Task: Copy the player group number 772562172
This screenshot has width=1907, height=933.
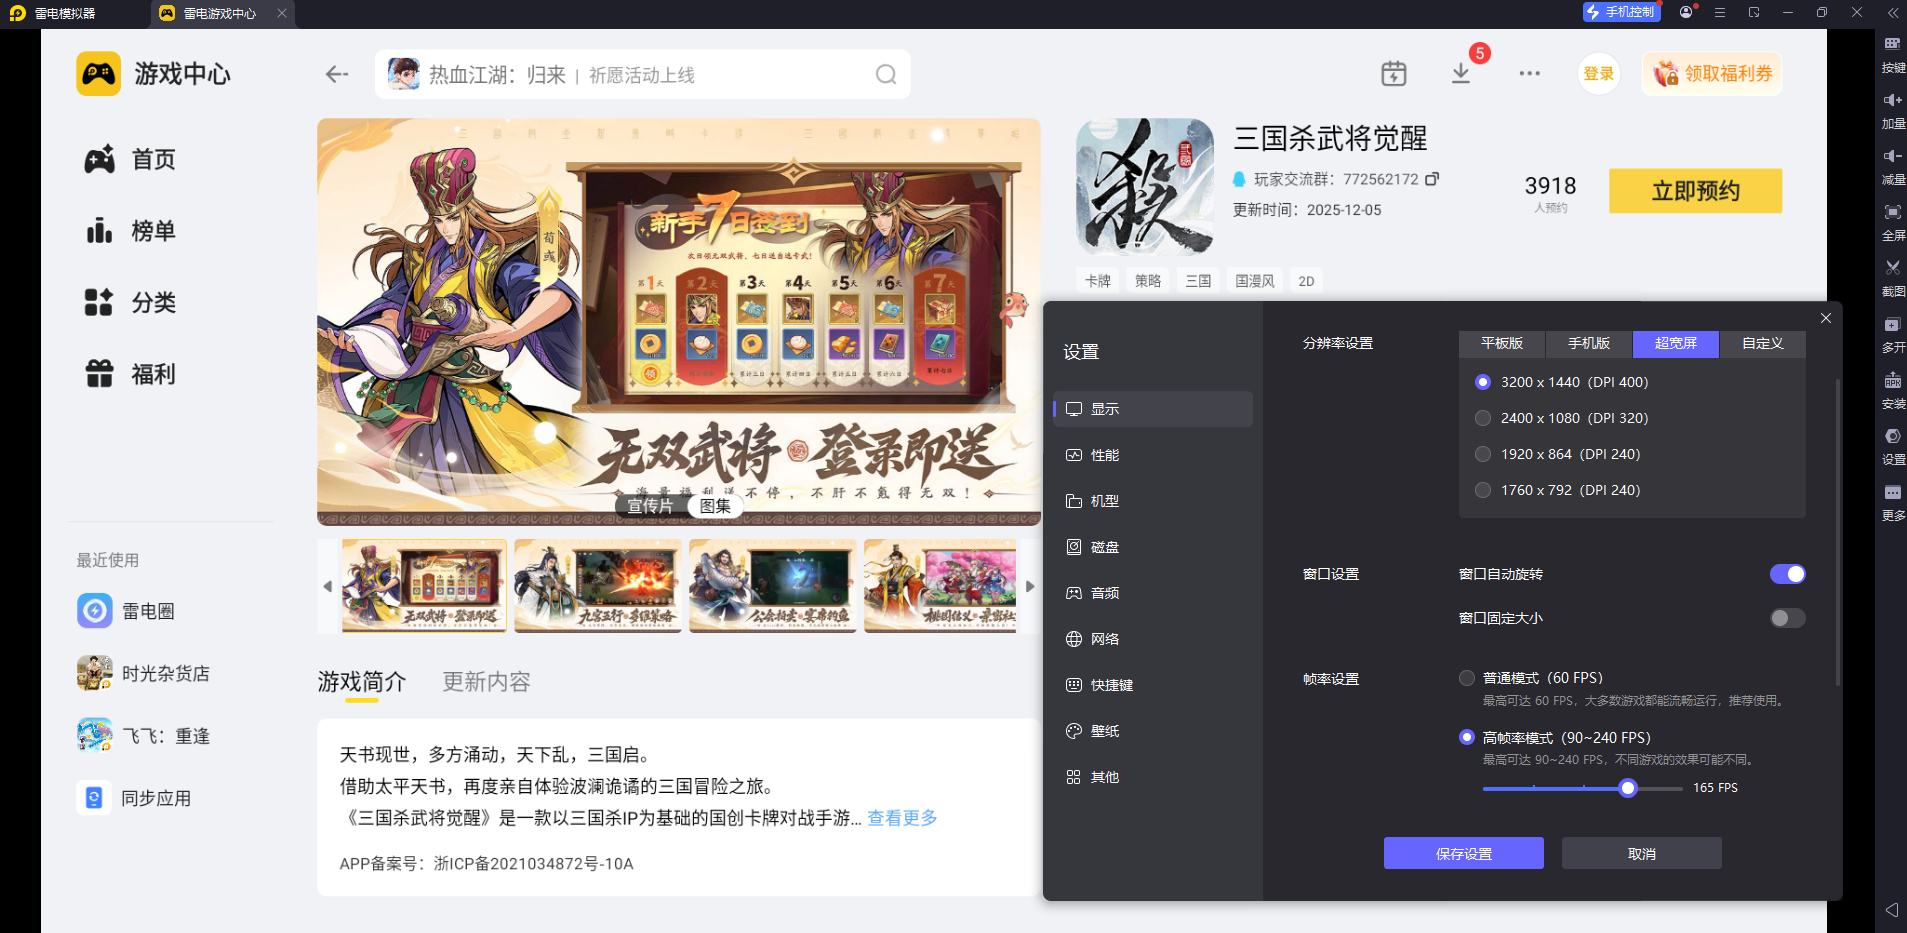Action: (1432, 179)
